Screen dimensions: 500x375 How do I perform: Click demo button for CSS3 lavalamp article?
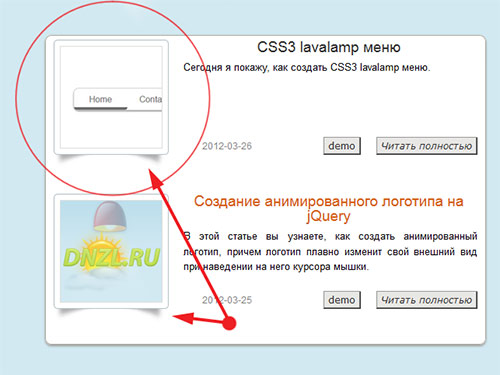(342, 146)
